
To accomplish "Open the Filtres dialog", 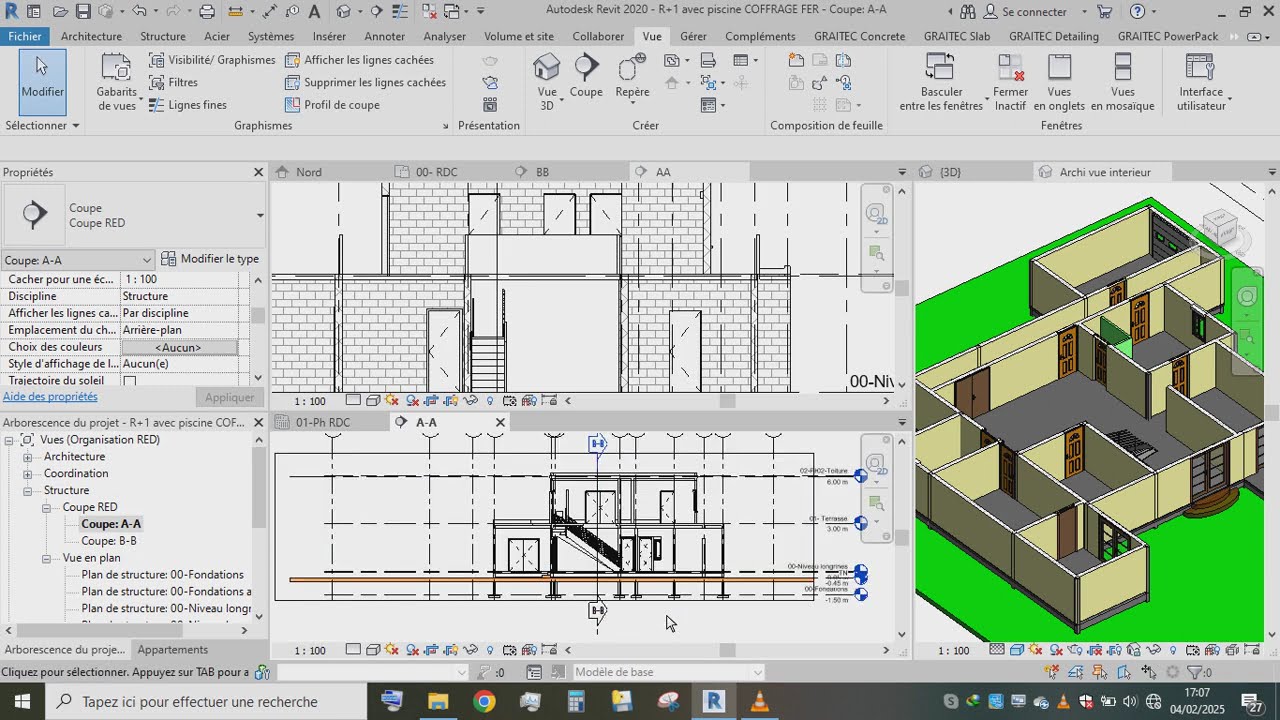I will (x=173, y=82).
